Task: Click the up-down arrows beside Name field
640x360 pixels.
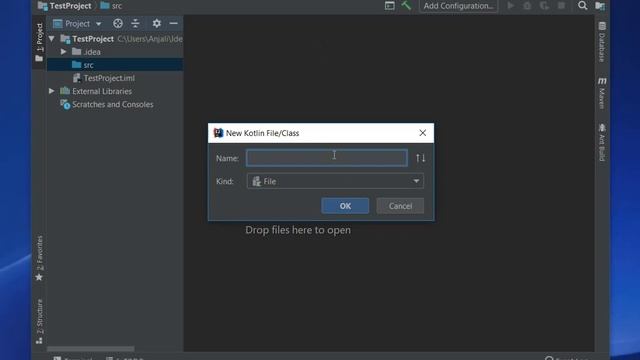Action: (420, 158)
